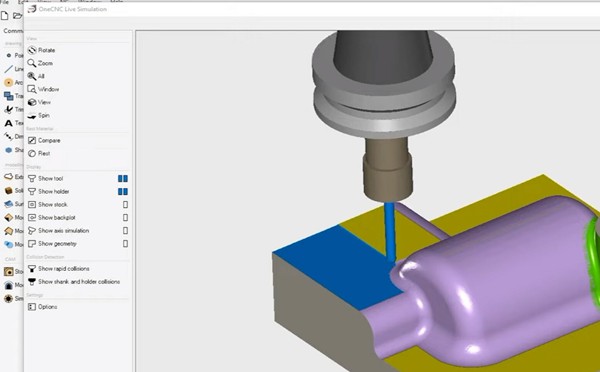600x372 pixels.
Task: Click Open folder icon in background toolbar
Action: [17, 16]
